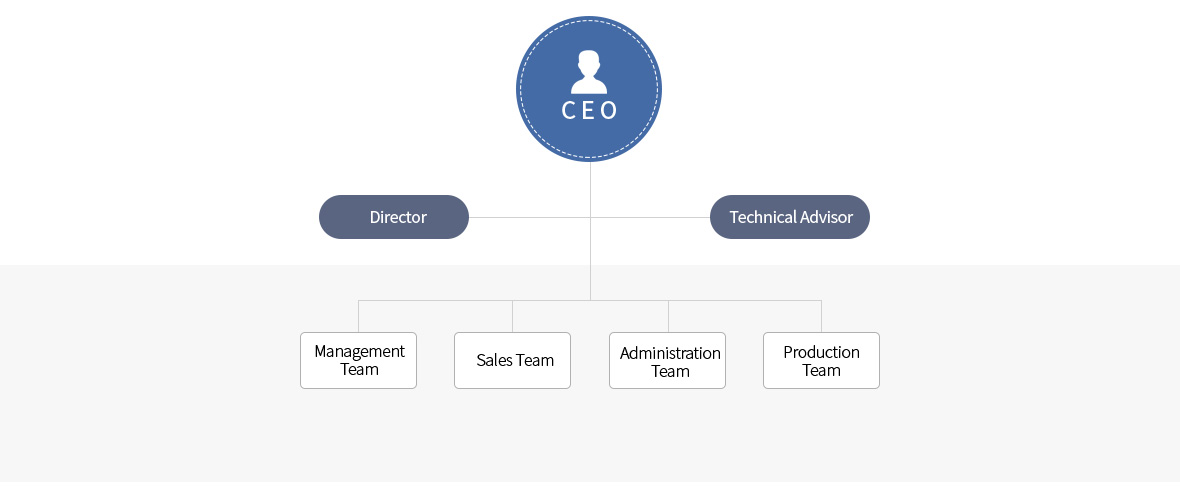The width and height of the screenshot is (1180, 493).
Task: Select the Administration Team box
Action: 667,360
